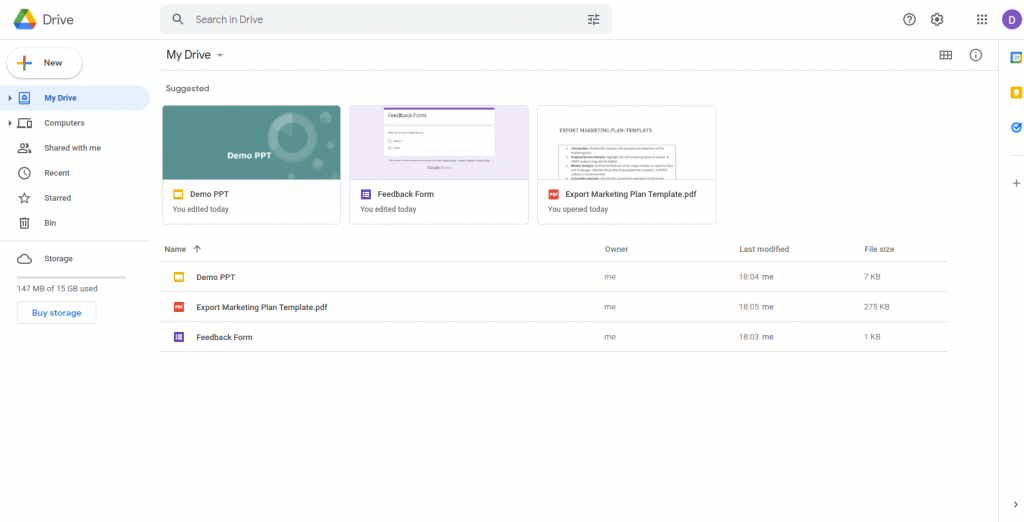The image size is (1024, 522).
Task: Open Google Calendar from side panel
Action: (x=1016, y=58)
